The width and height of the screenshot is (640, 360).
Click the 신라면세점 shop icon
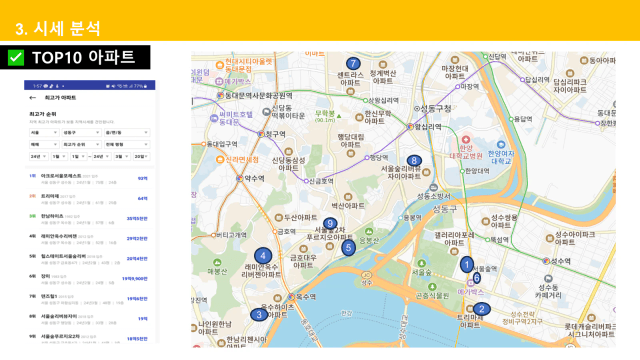220,159
